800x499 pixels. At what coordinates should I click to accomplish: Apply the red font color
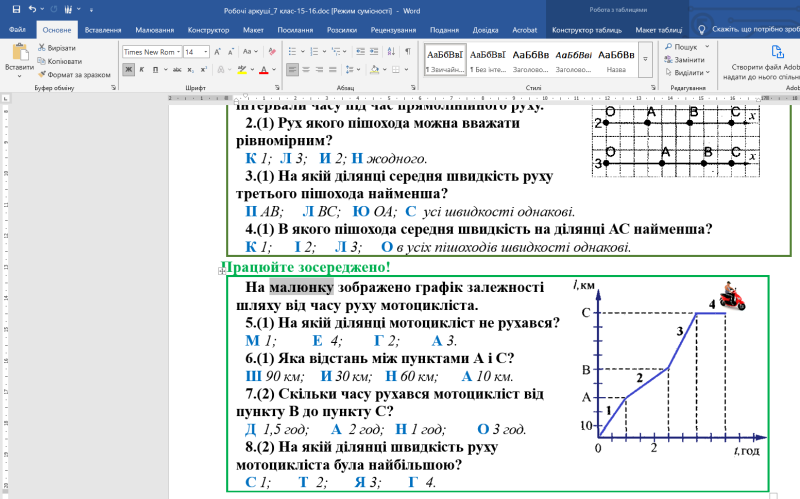[264, 69]
